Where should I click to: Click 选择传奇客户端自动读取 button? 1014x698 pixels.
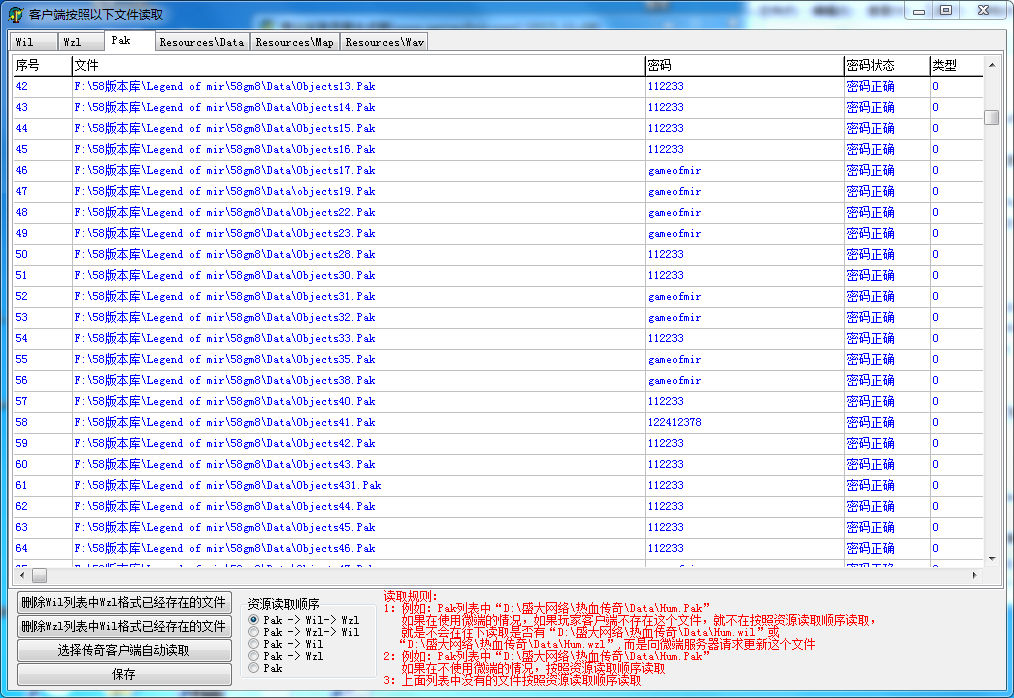124,650
